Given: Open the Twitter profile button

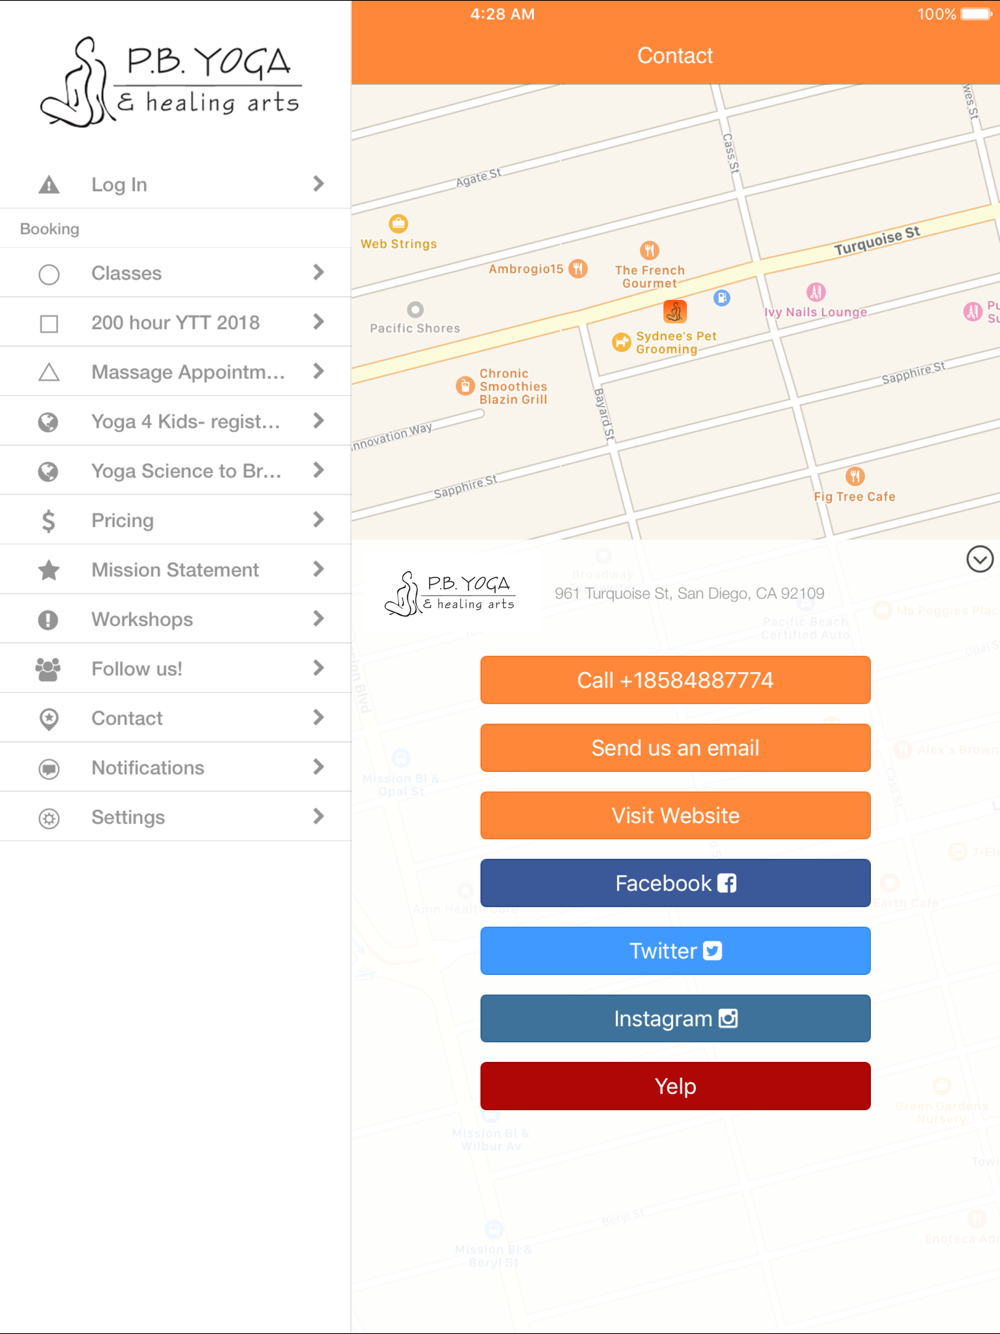Looking at the screenshot, I should coord(675,951).
